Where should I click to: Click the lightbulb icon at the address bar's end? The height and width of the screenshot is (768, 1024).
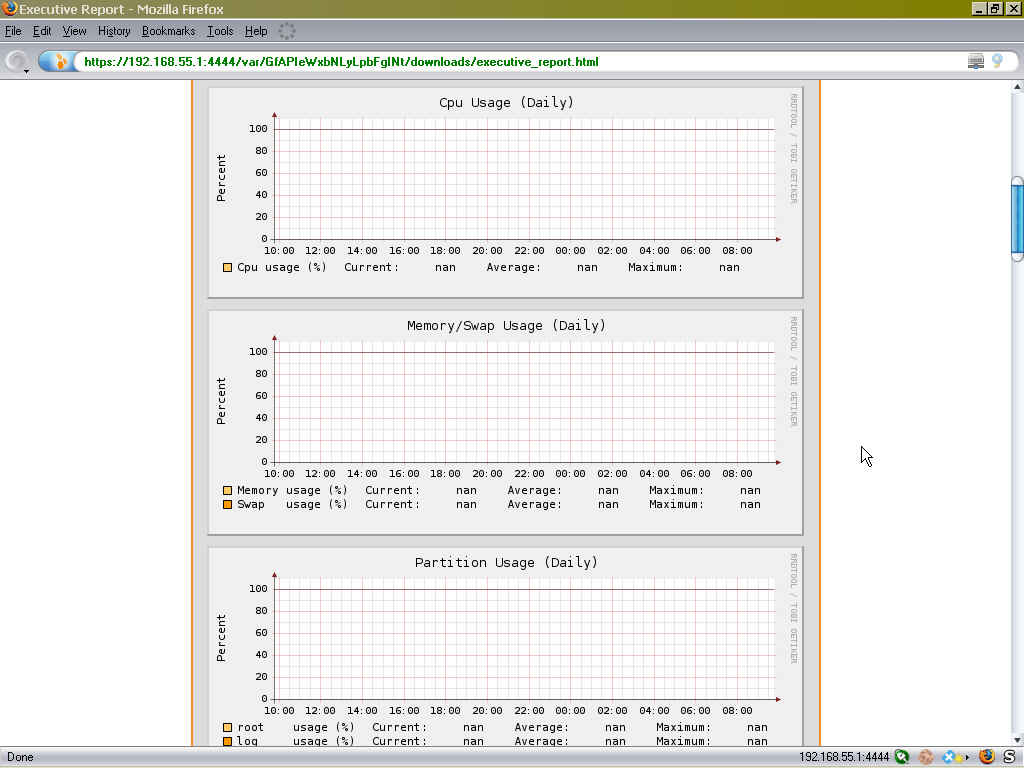[x=997, y=61]
